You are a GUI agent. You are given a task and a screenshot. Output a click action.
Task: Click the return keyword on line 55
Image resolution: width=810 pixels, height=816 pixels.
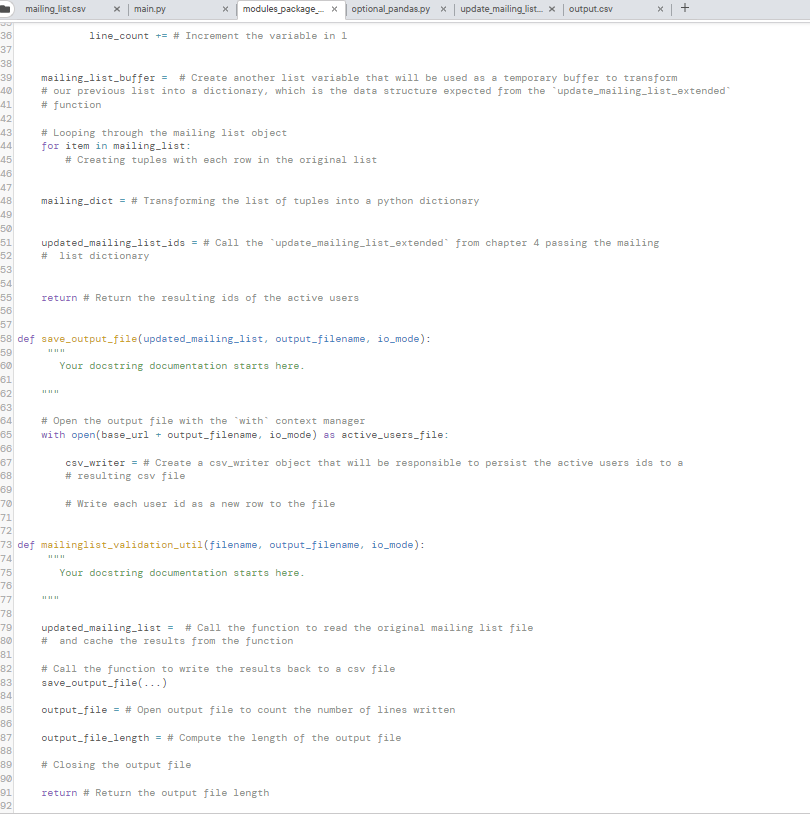pos(58,297)
